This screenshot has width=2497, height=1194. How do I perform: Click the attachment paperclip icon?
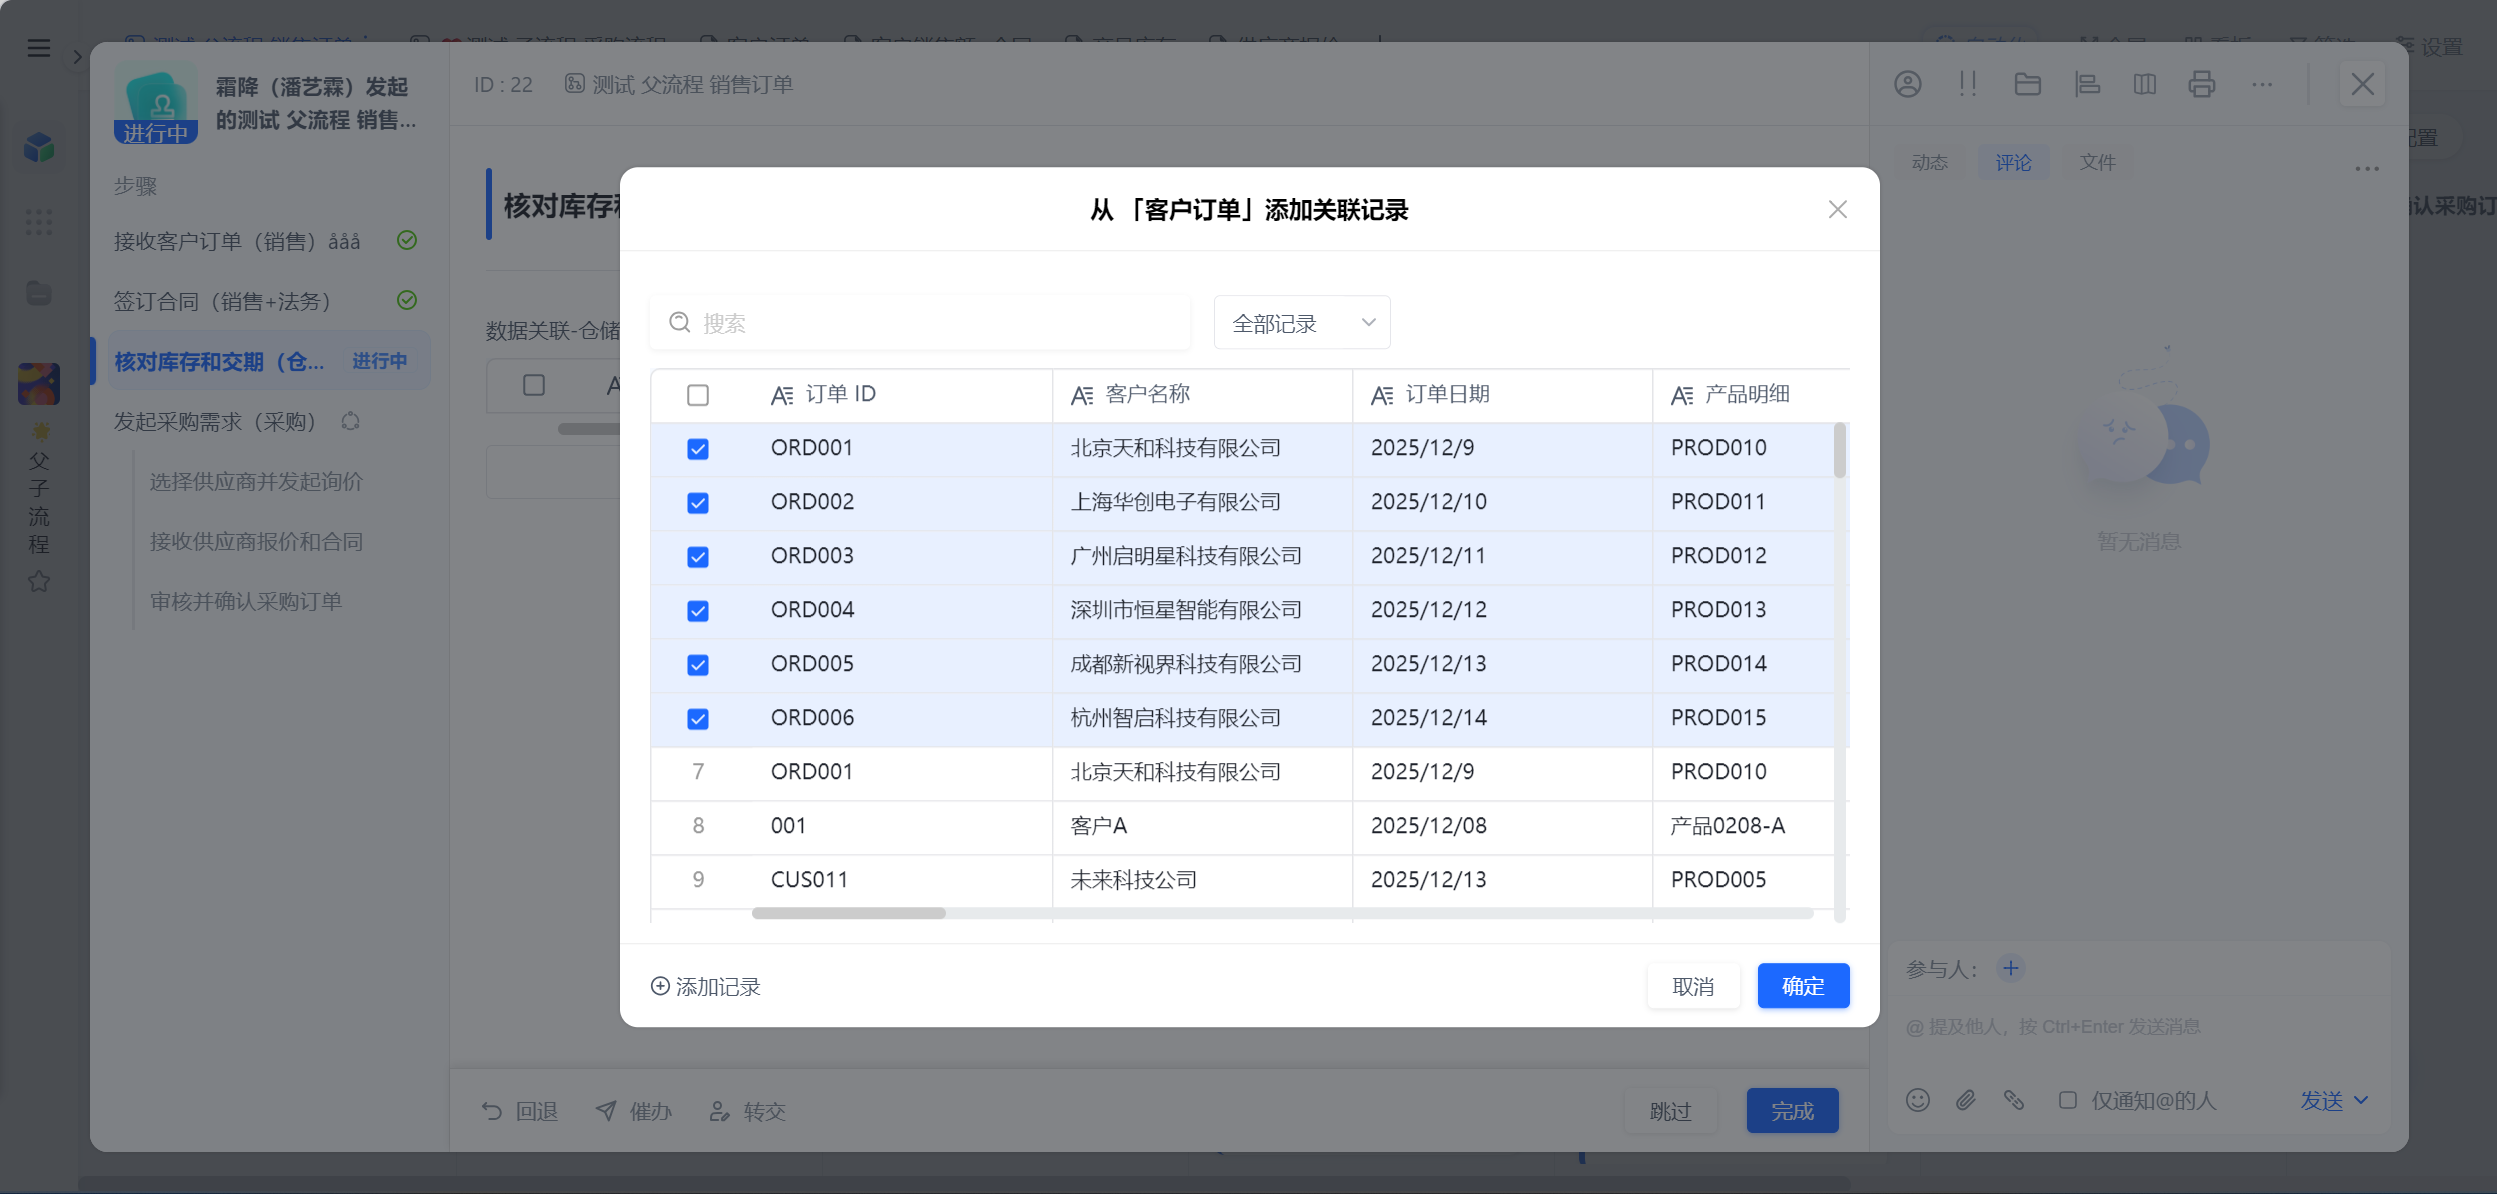1966,1100
